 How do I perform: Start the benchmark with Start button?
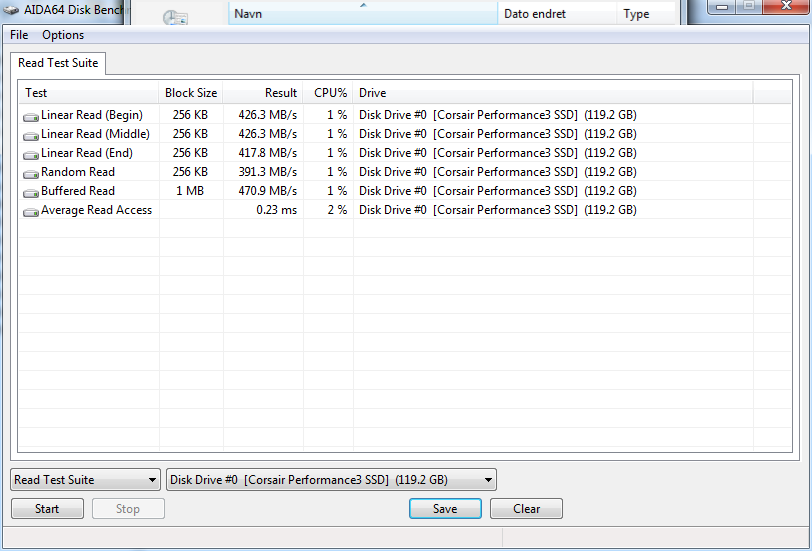tap(47, 509)
